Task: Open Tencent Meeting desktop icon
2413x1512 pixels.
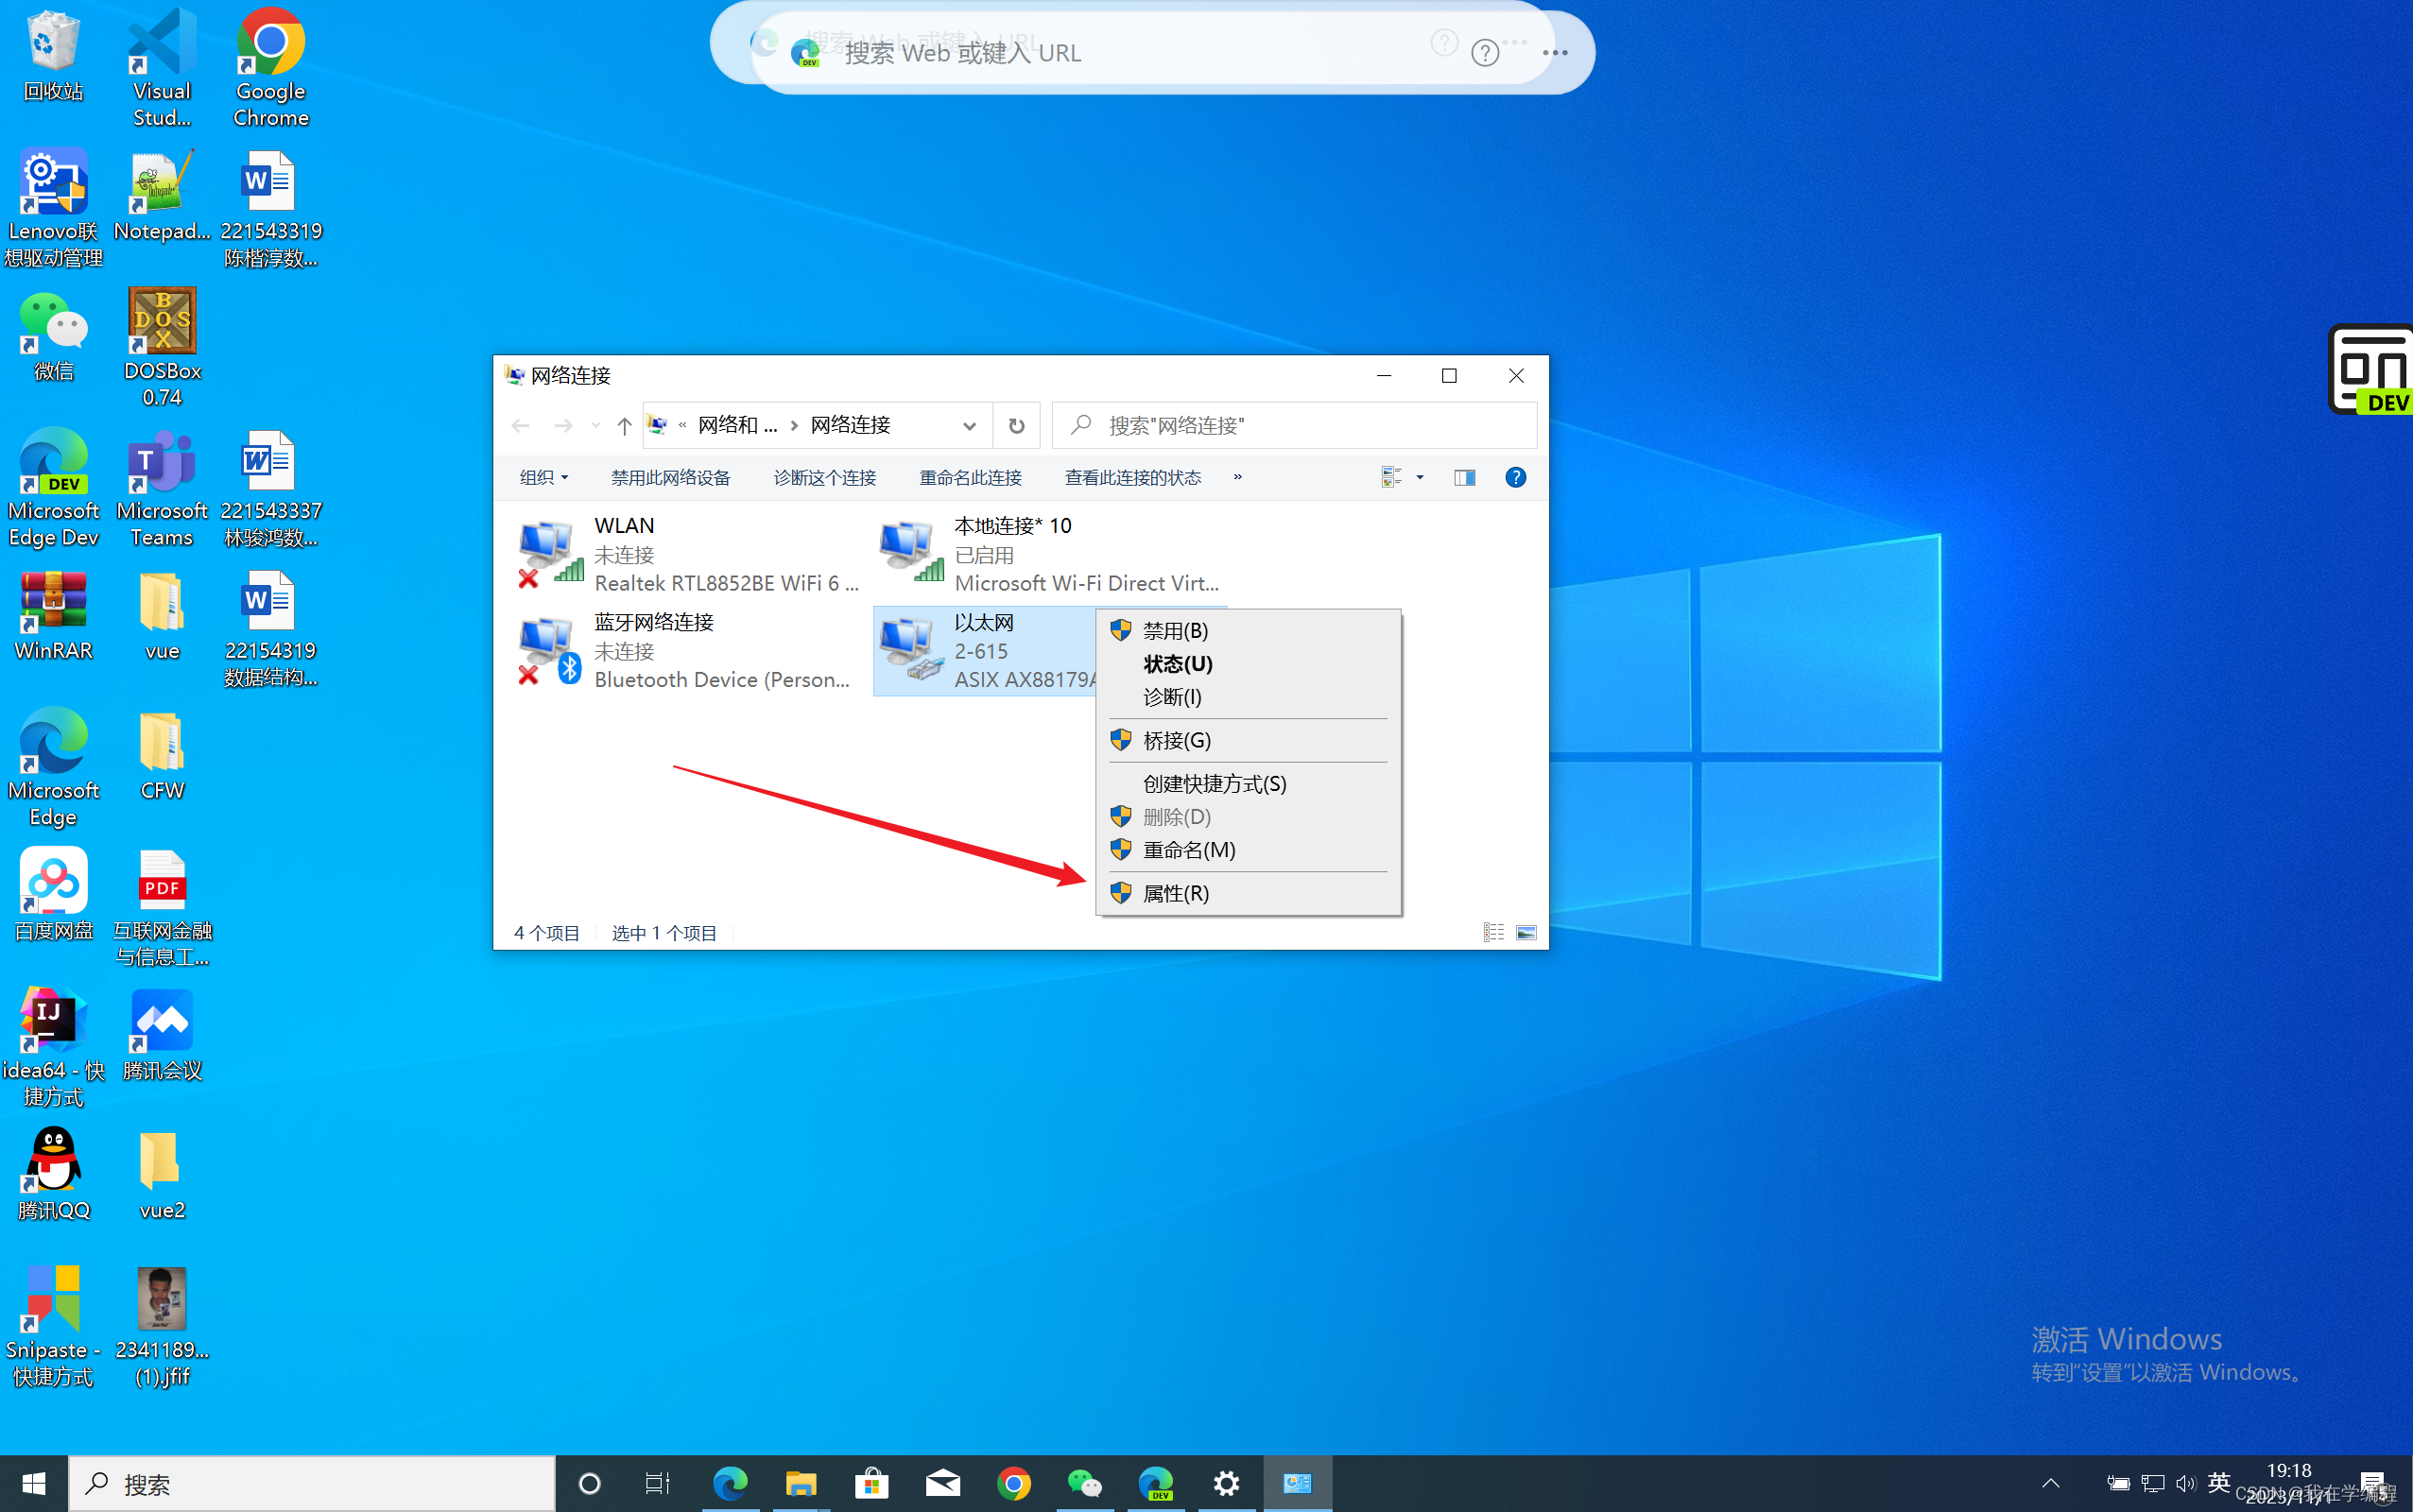Action: point(162,1035)
